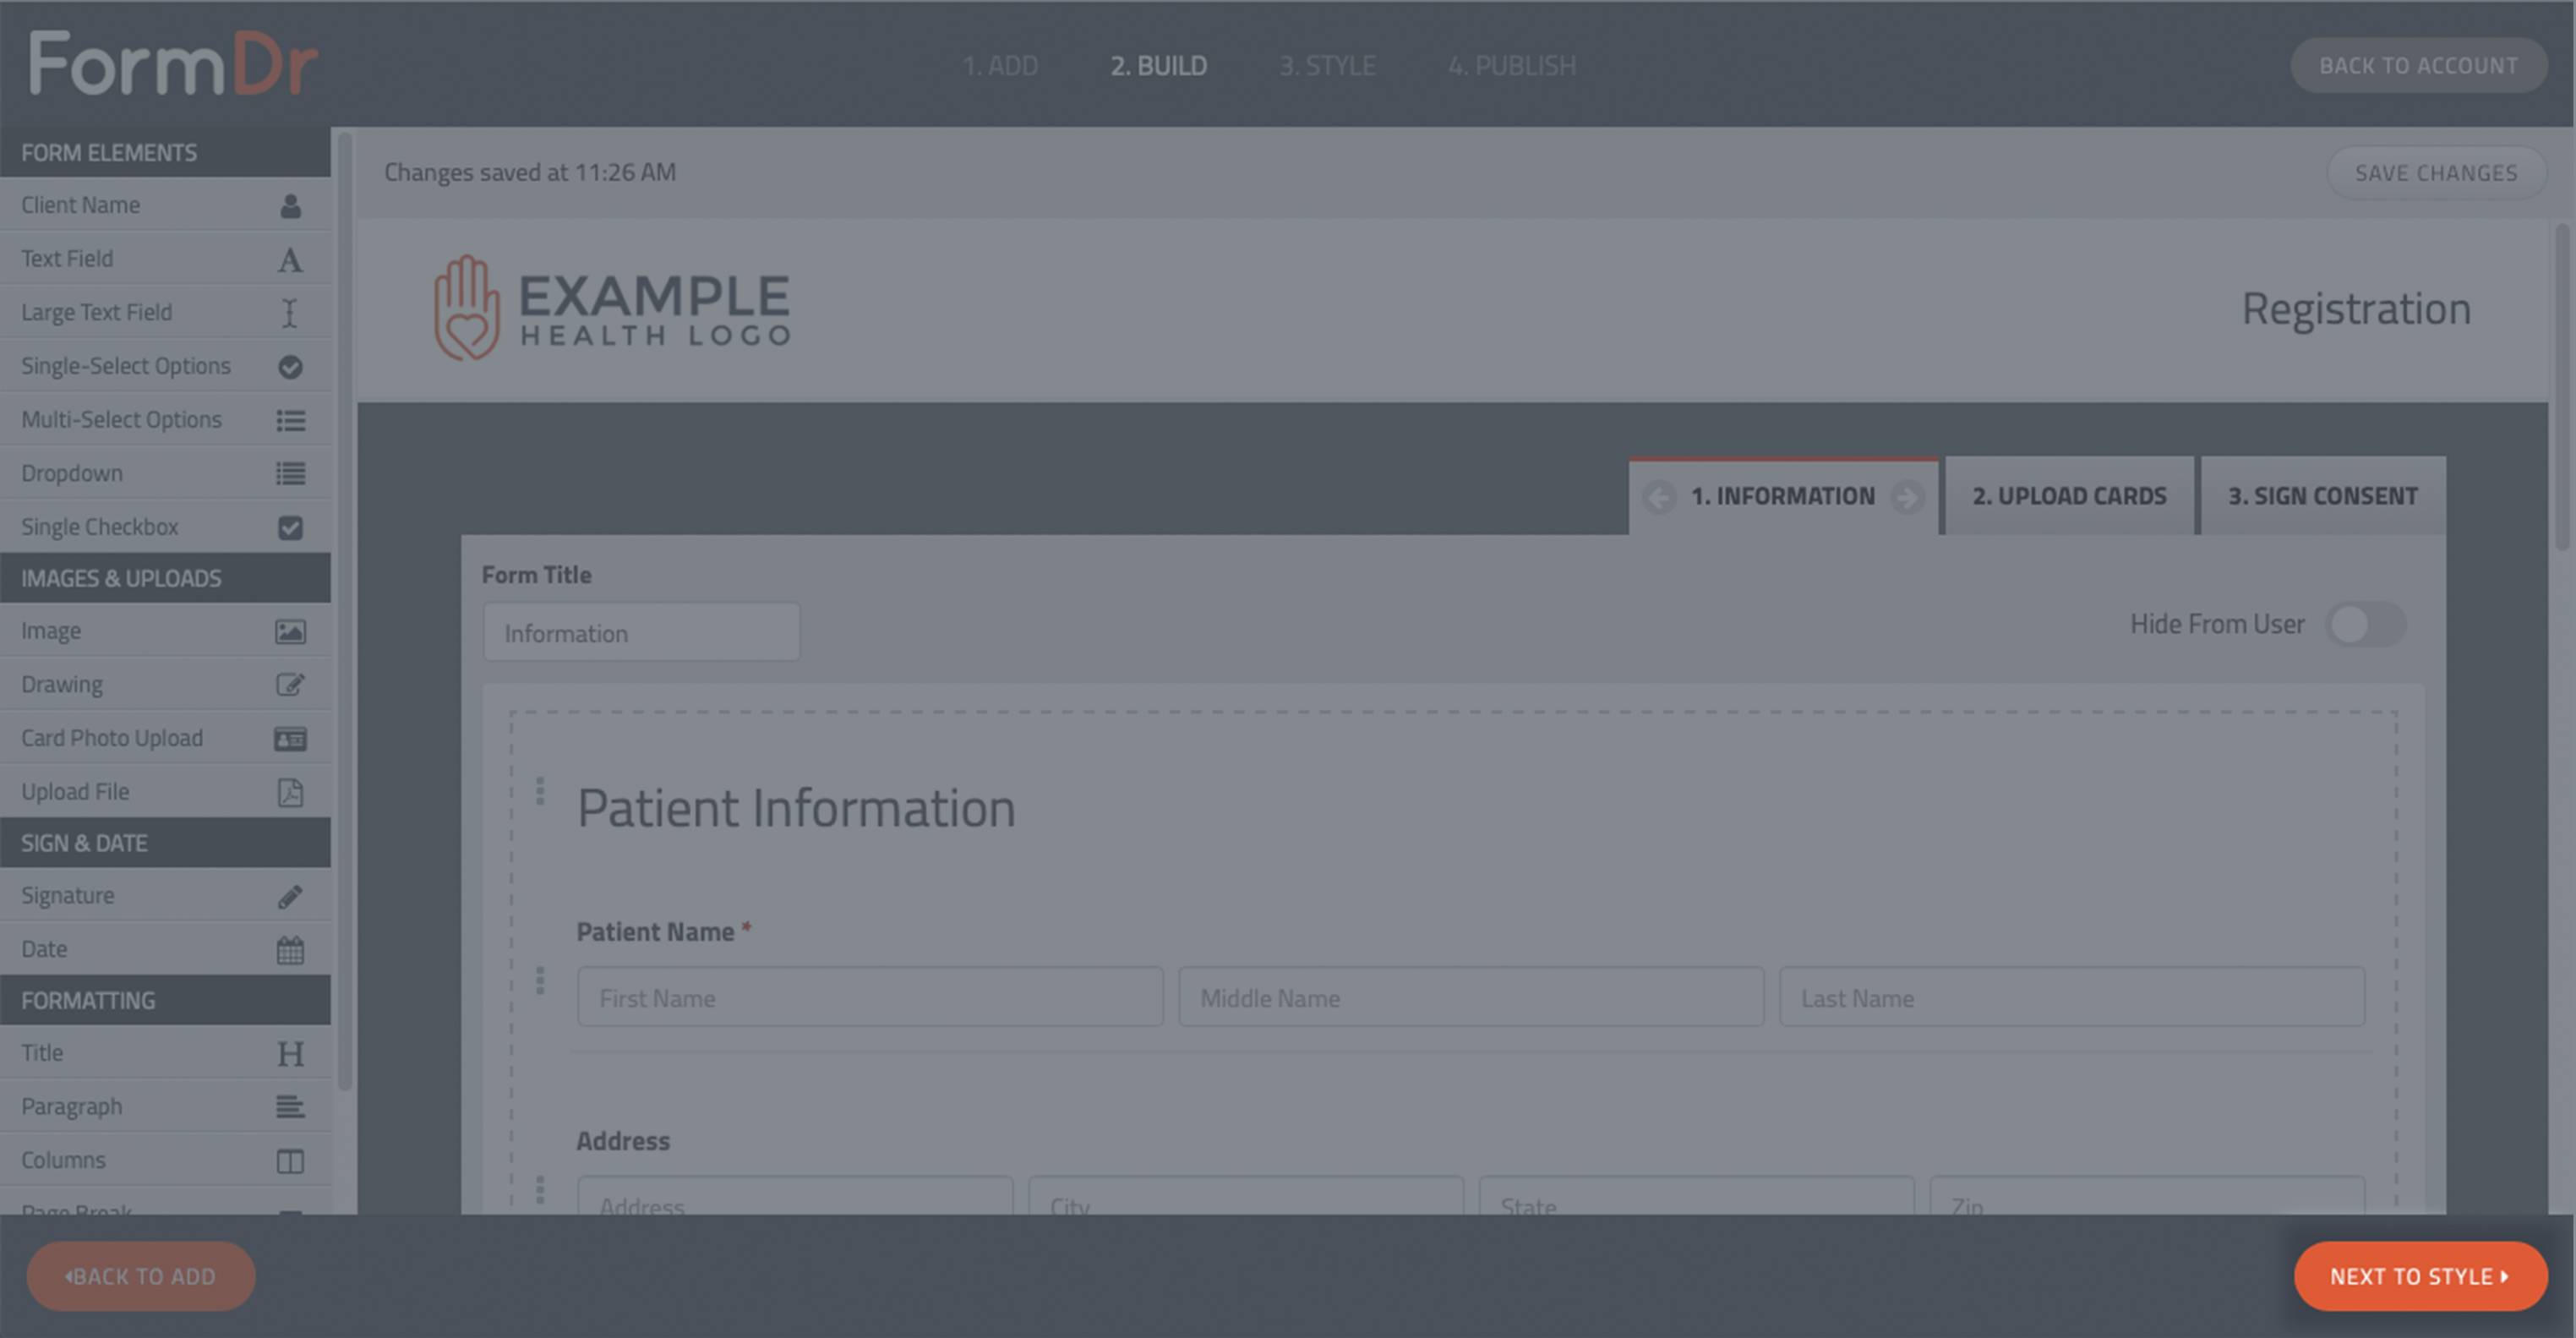Screen dimensions: 2576x1338
Task: Click left arrow on Information tab
Action: 1659,497
